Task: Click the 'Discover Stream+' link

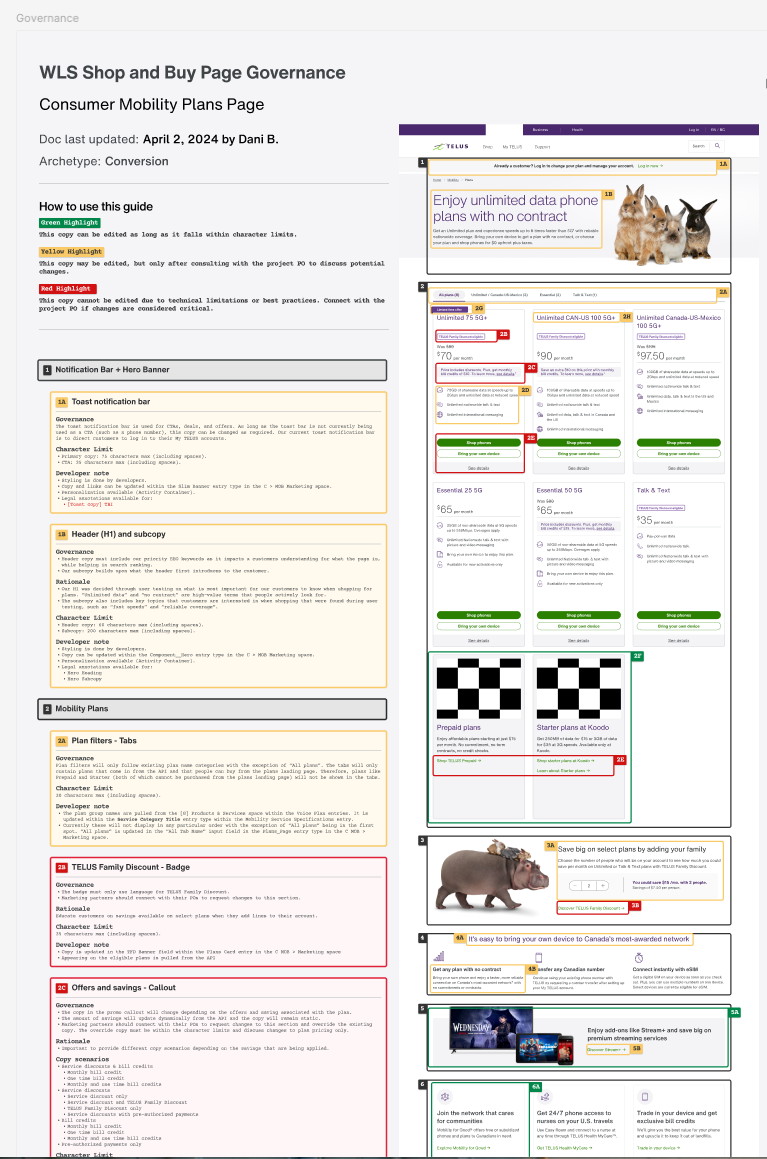Action: [606, 1049]
